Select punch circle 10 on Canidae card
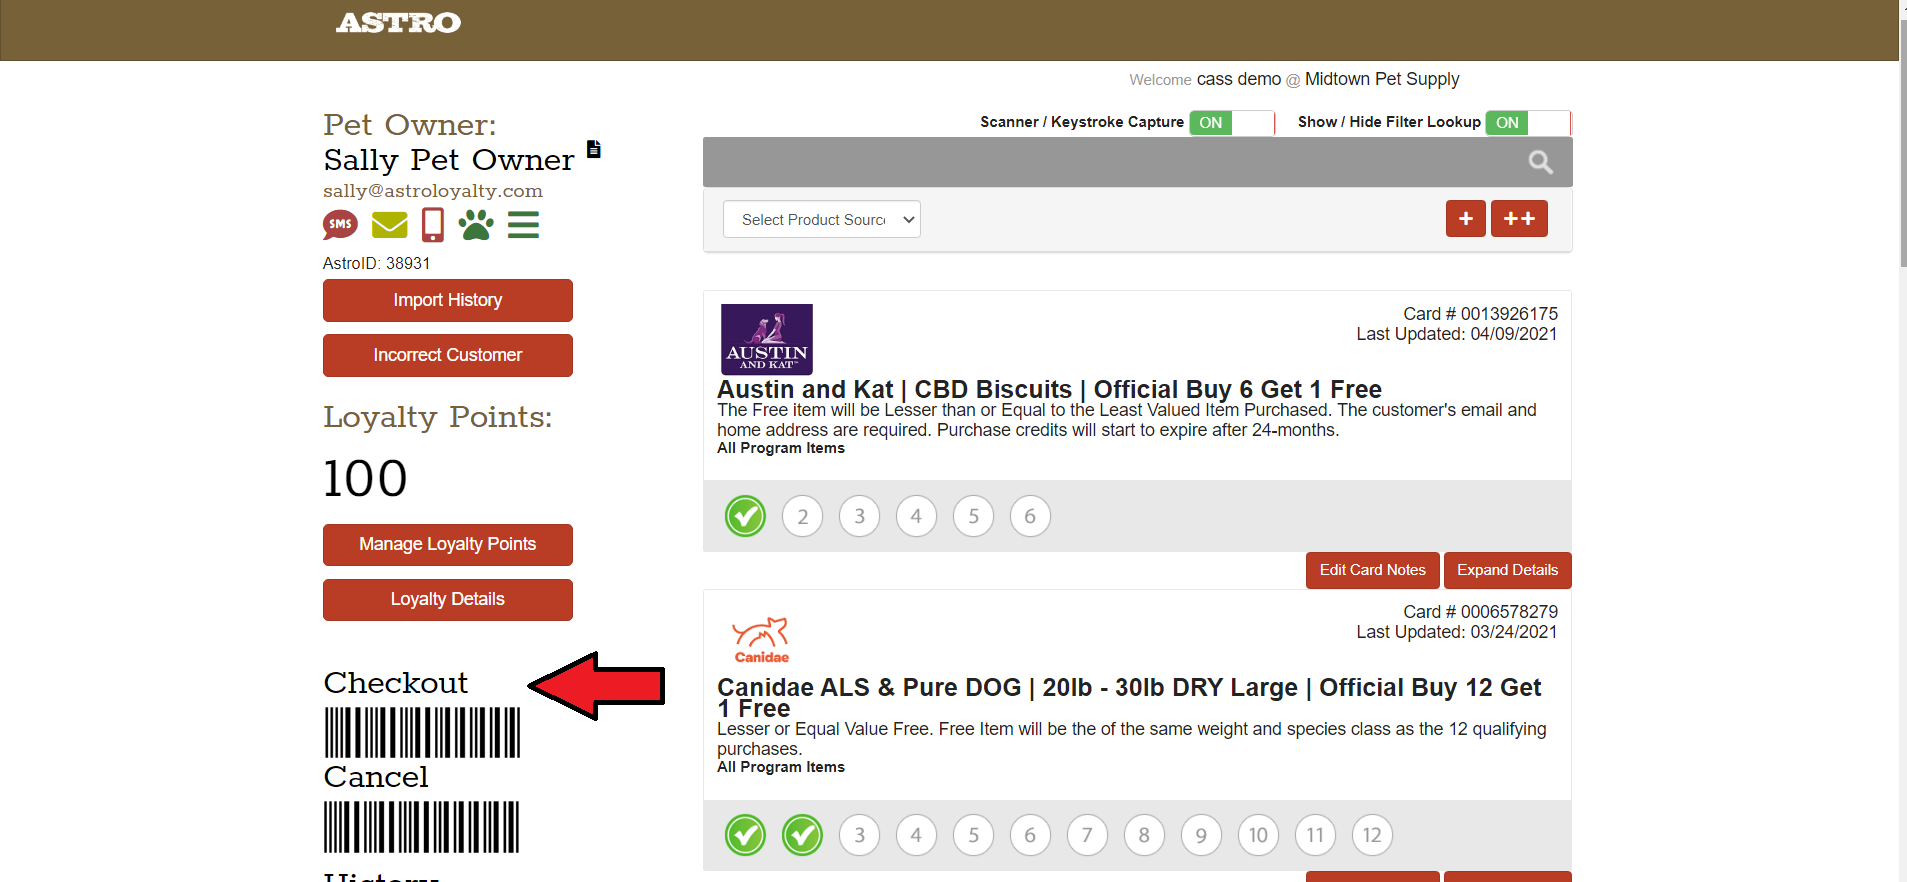 [1258, 835]
